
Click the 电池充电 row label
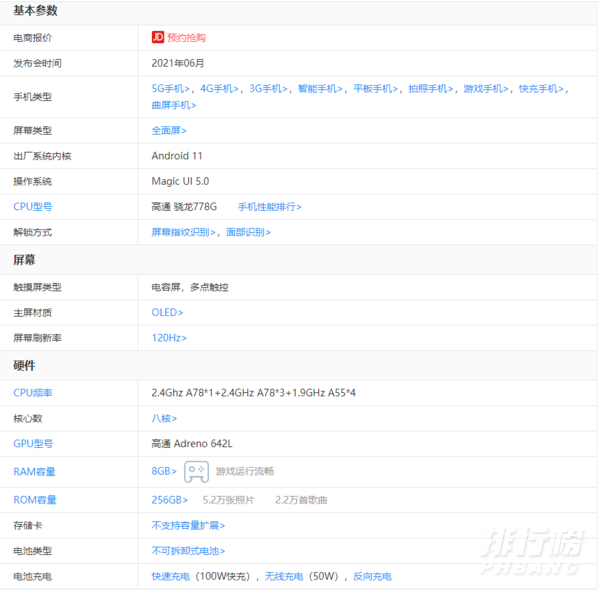(x=33, y=577)
